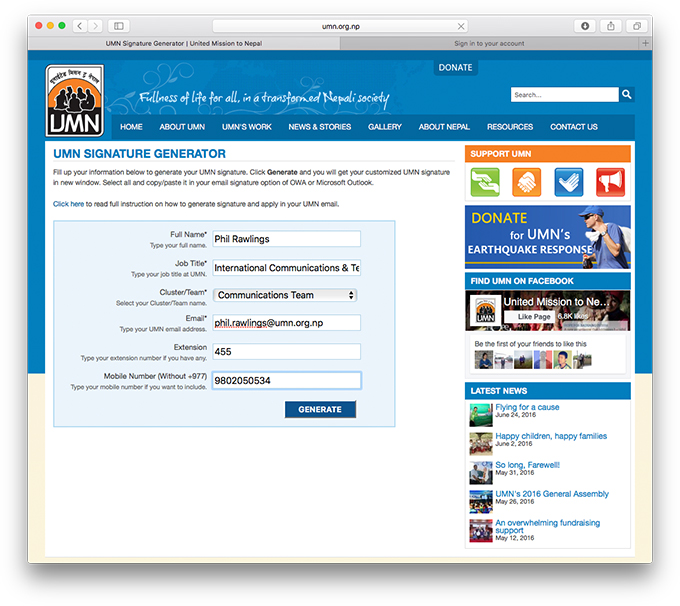This screenshot has height=606, width=680.
Task: Click the search magnifier icon
Action: click(x=627, y=95)
